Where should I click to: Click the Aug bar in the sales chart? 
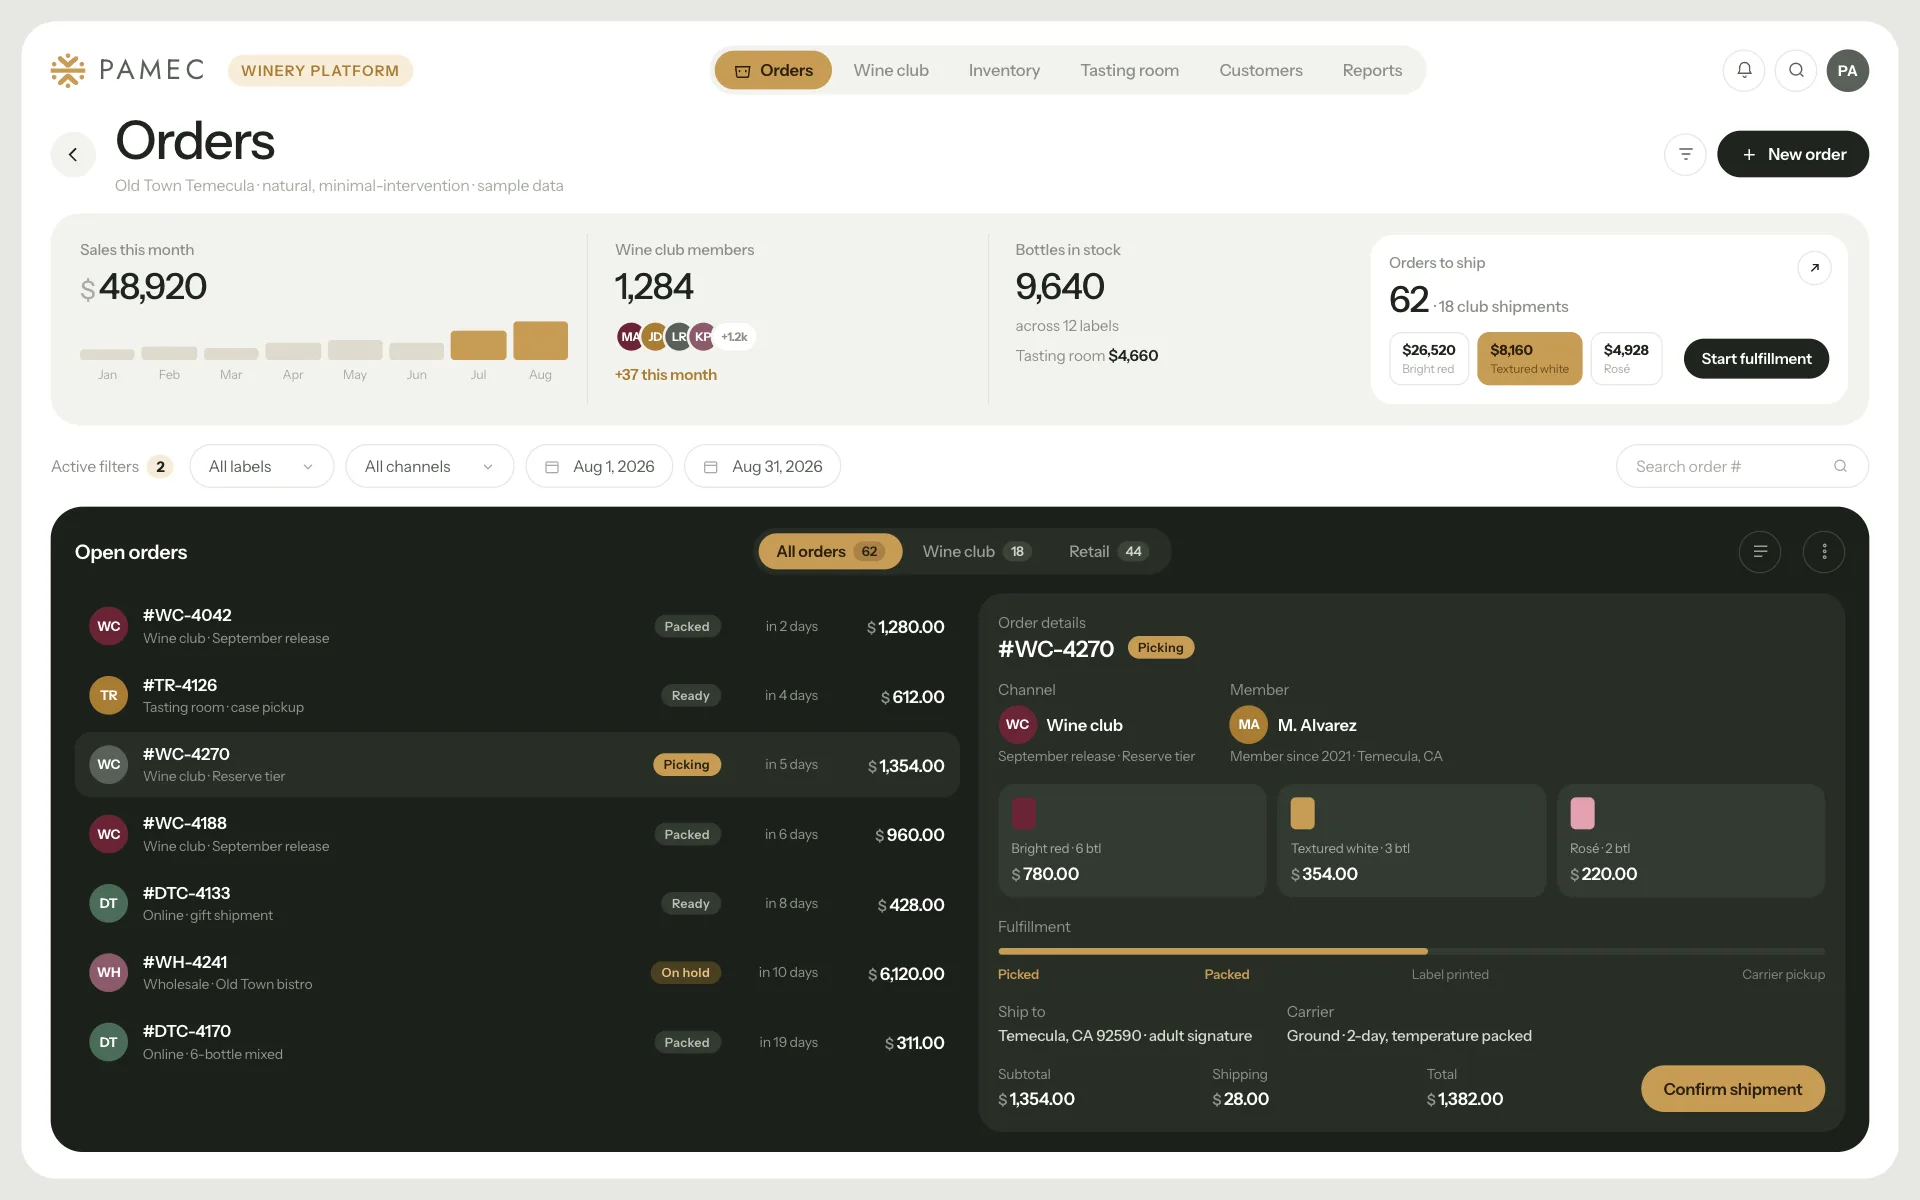[x=540, y=340]
